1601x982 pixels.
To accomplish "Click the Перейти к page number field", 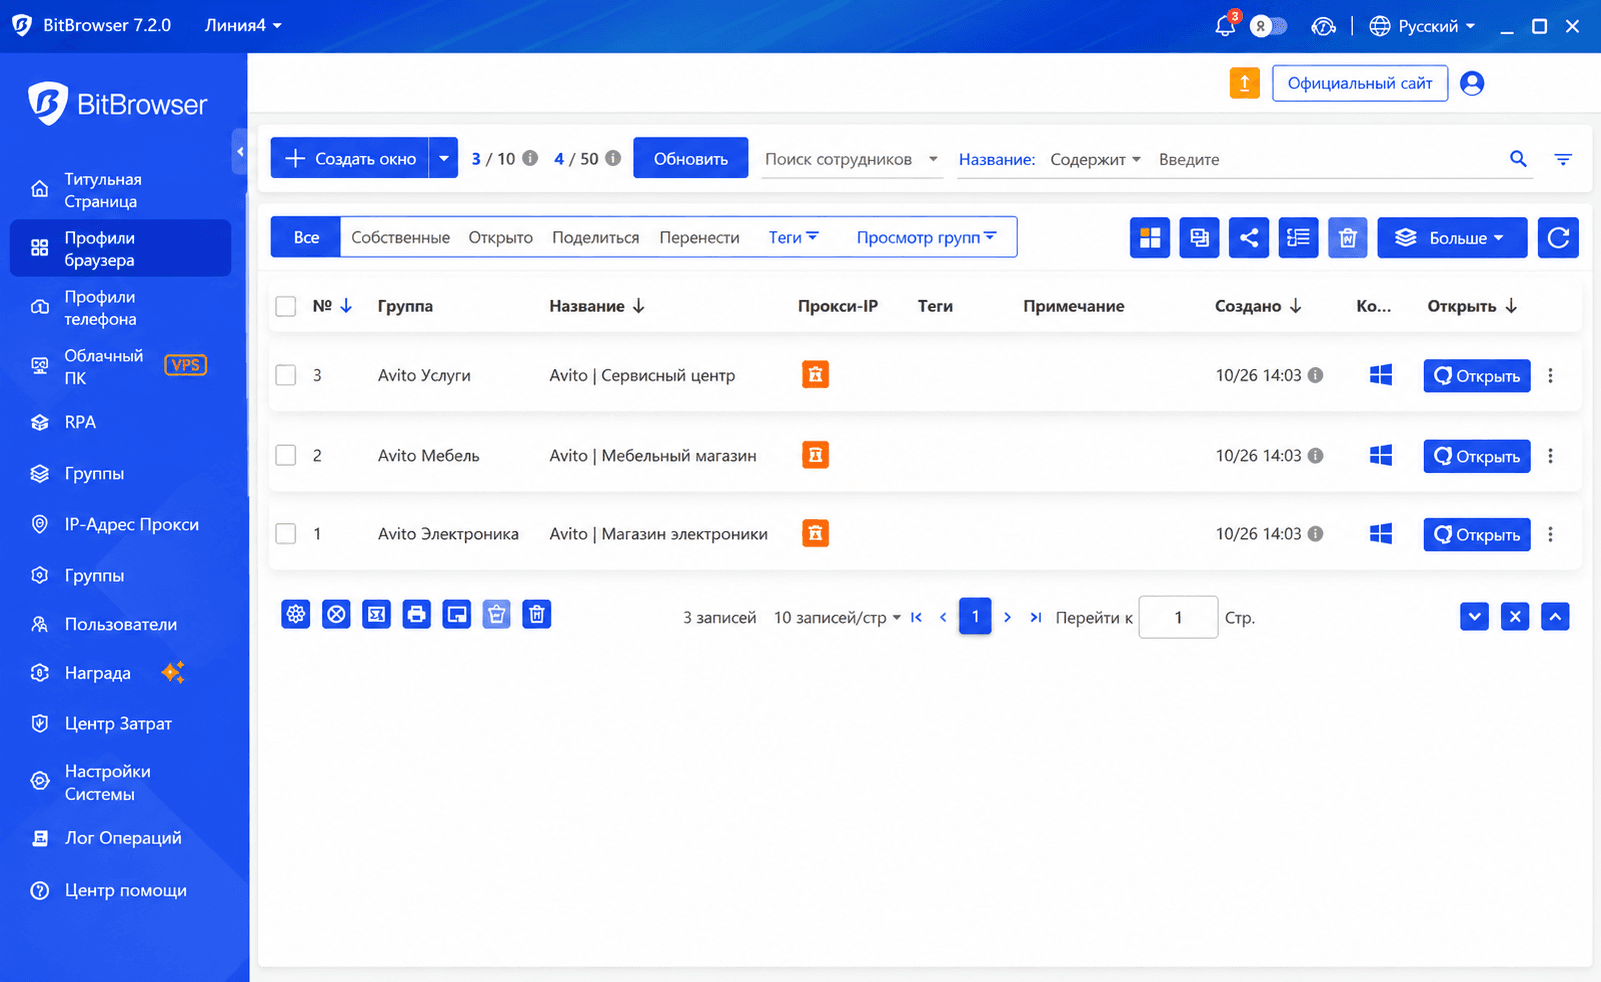I will [x=1178, y=618].
